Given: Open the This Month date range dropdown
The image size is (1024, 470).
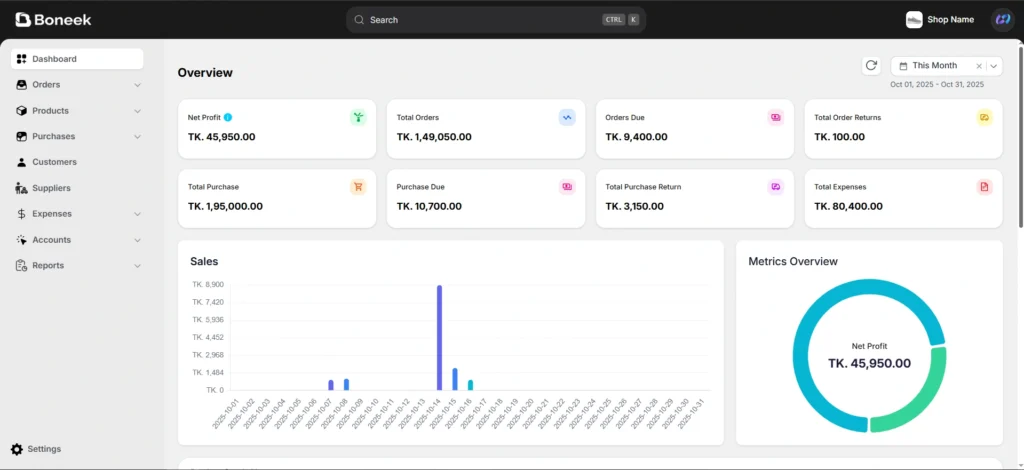Looking at the screenshot, I should 994,66.
